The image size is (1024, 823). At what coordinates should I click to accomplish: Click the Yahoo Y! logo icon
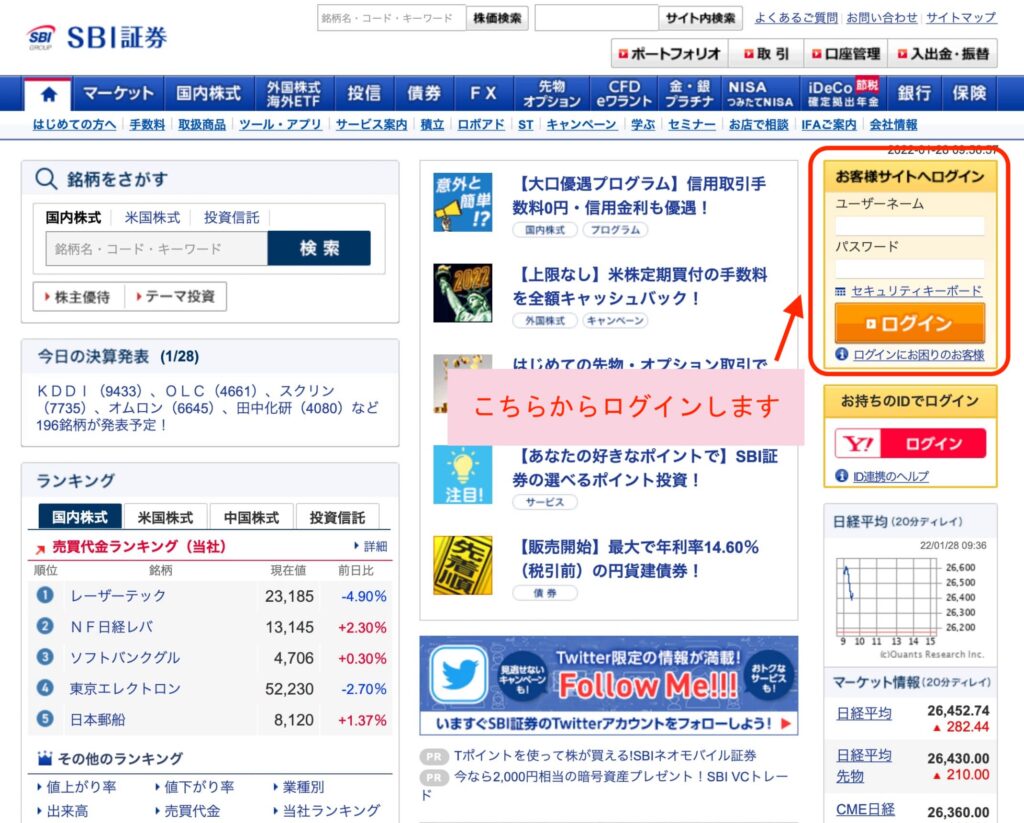point(858,444)
